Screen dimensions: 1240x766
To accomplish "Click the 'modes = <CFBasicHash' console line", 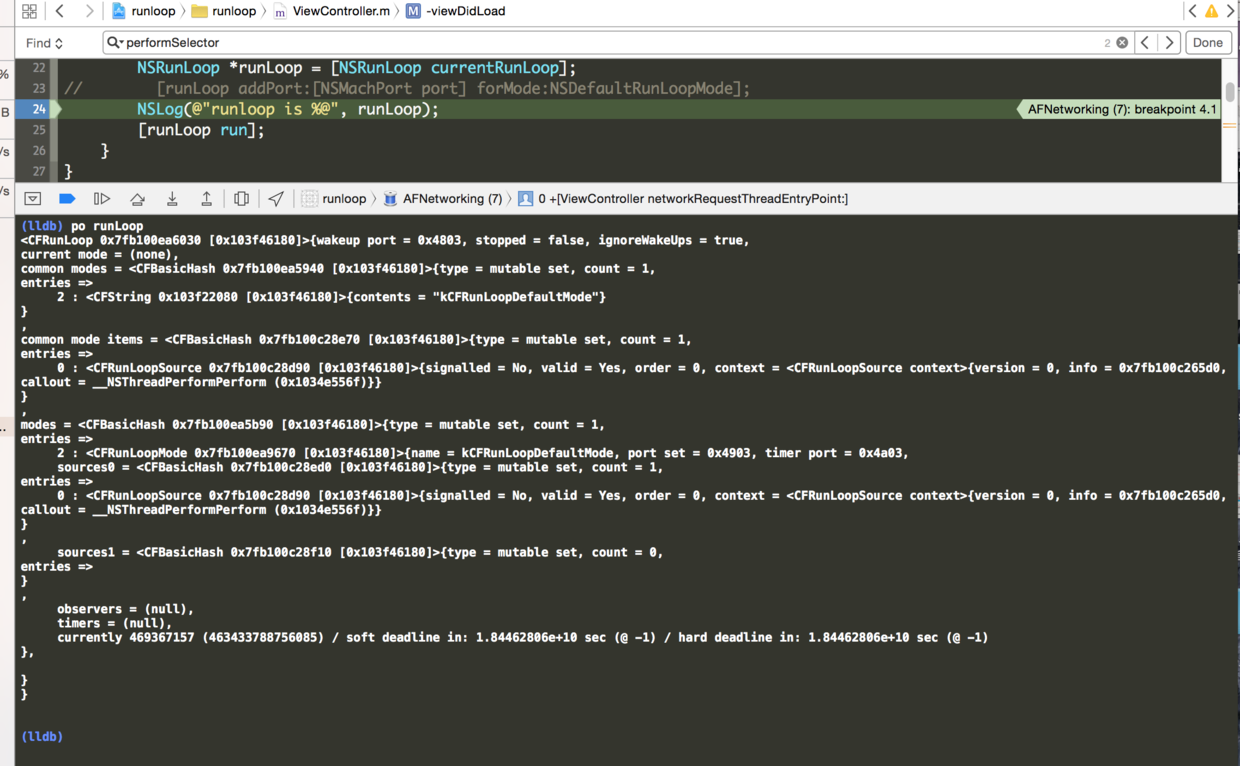I will (x=313, y=424).
